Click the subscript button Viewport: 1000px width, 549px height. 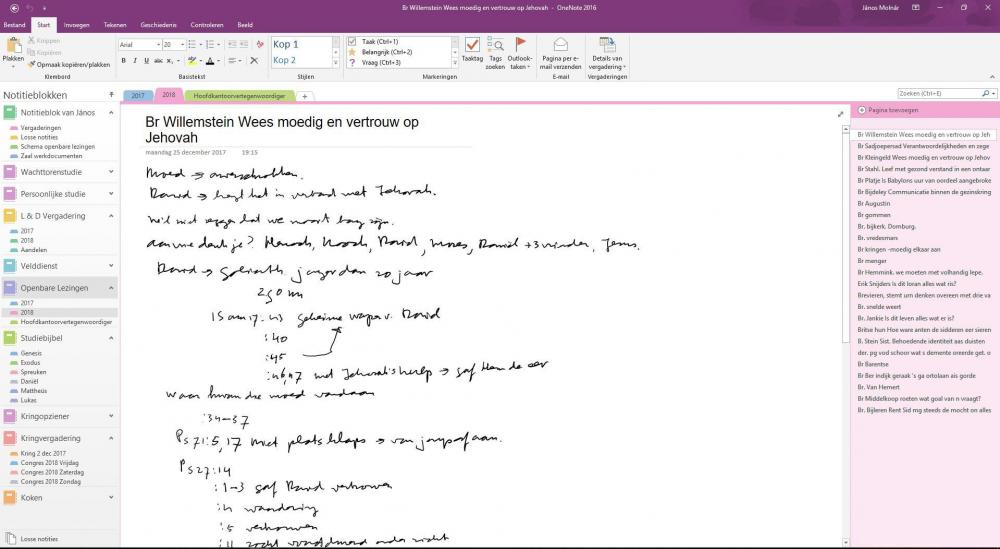pos(170,61)
